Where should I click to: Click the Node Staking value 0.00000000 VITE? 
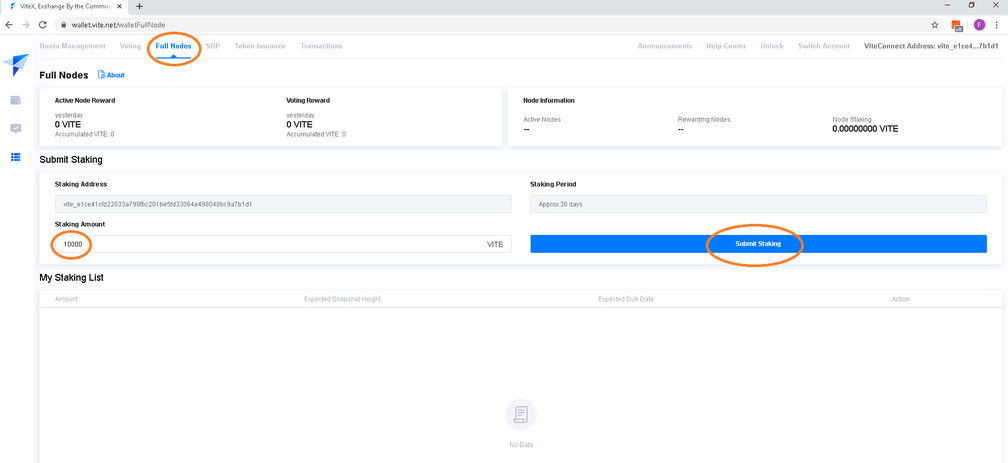pos(865,129)
